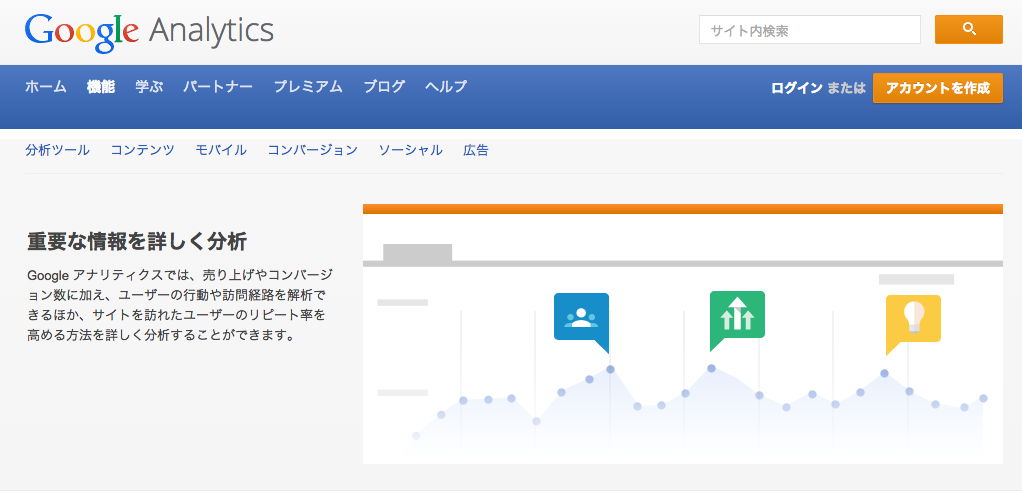Click the Google アナリティクス description paragraph
The height and width of the screenshot is (493, 1022).
[x=180, y=306]
